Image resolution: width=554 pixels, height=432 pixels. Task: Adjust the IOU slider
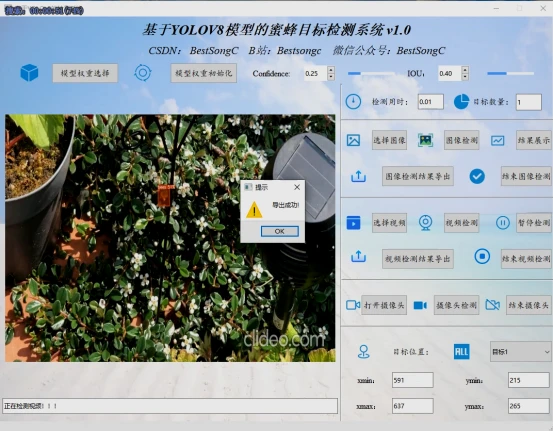pos(510,73)
